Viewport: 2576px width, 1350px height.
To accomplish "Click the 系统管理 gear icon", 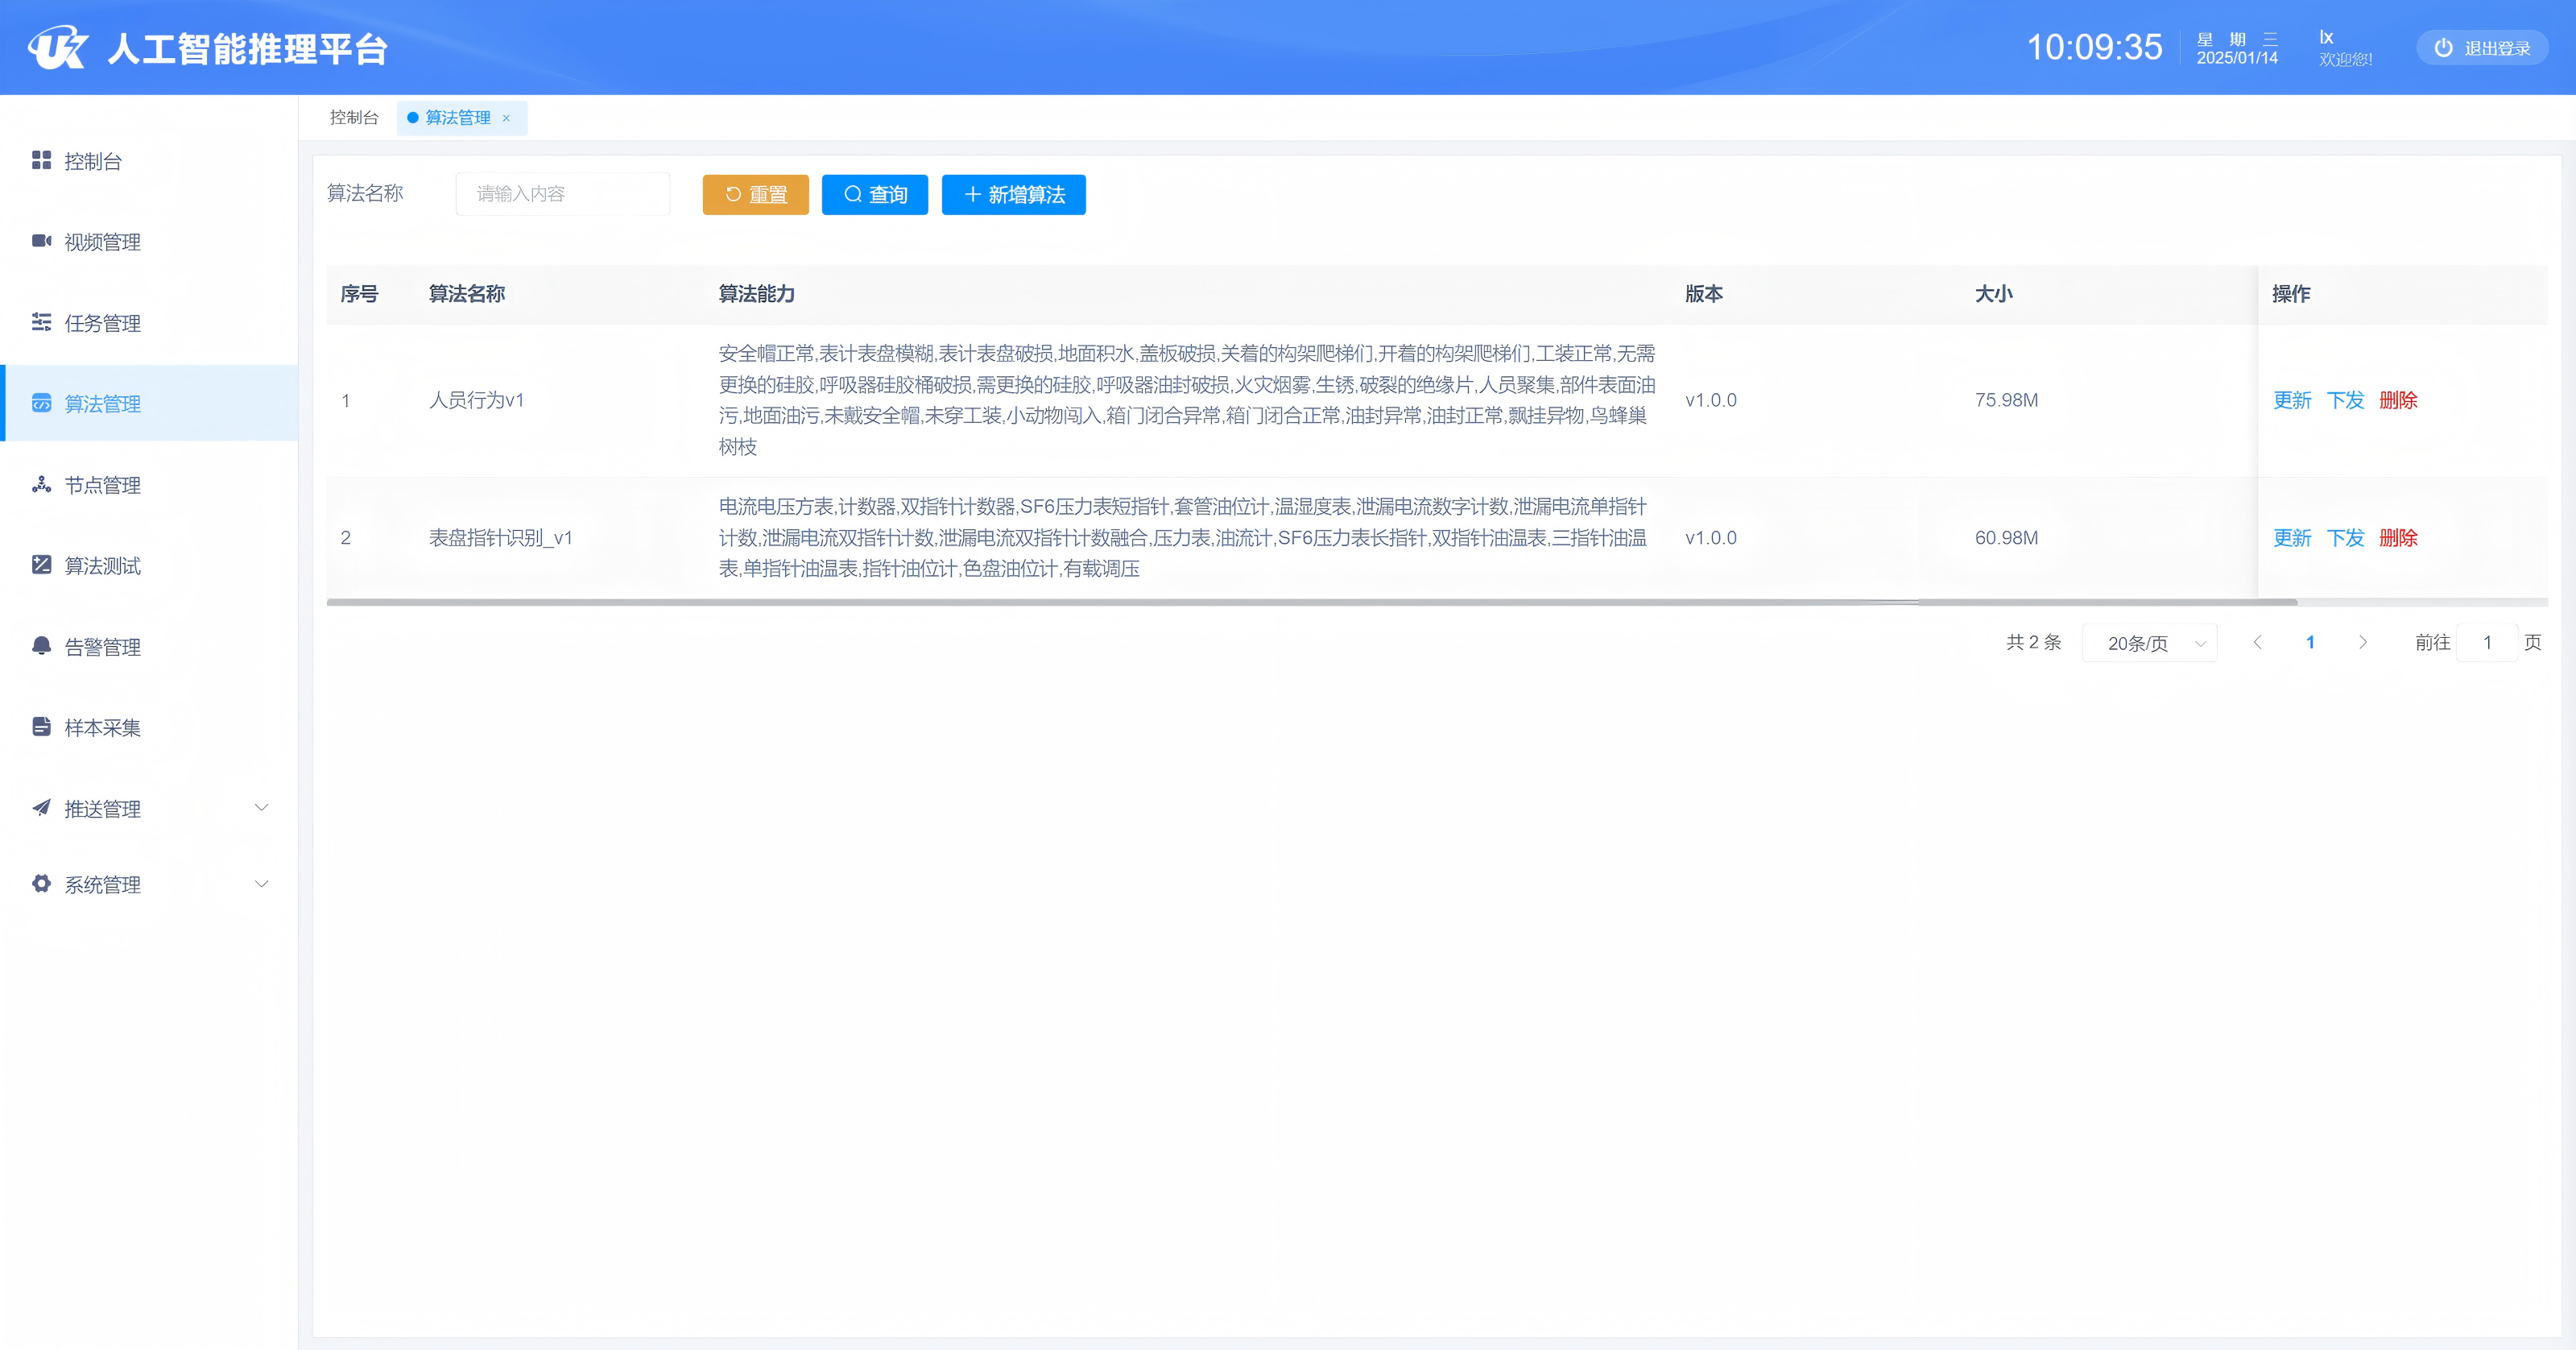I will [41, 884].
